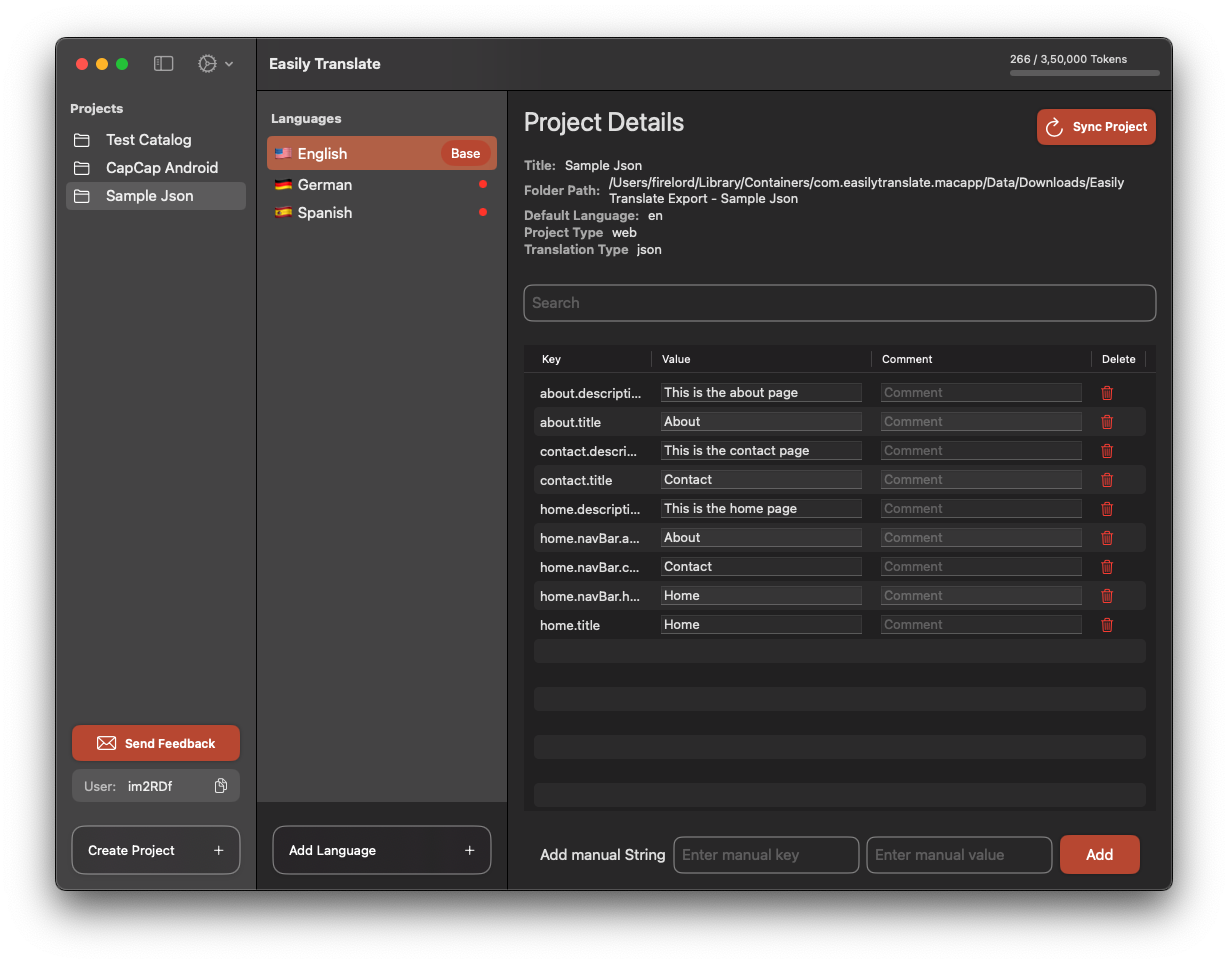
Task: Click trash icon for This is the home page
Action: coord(1107,509)
